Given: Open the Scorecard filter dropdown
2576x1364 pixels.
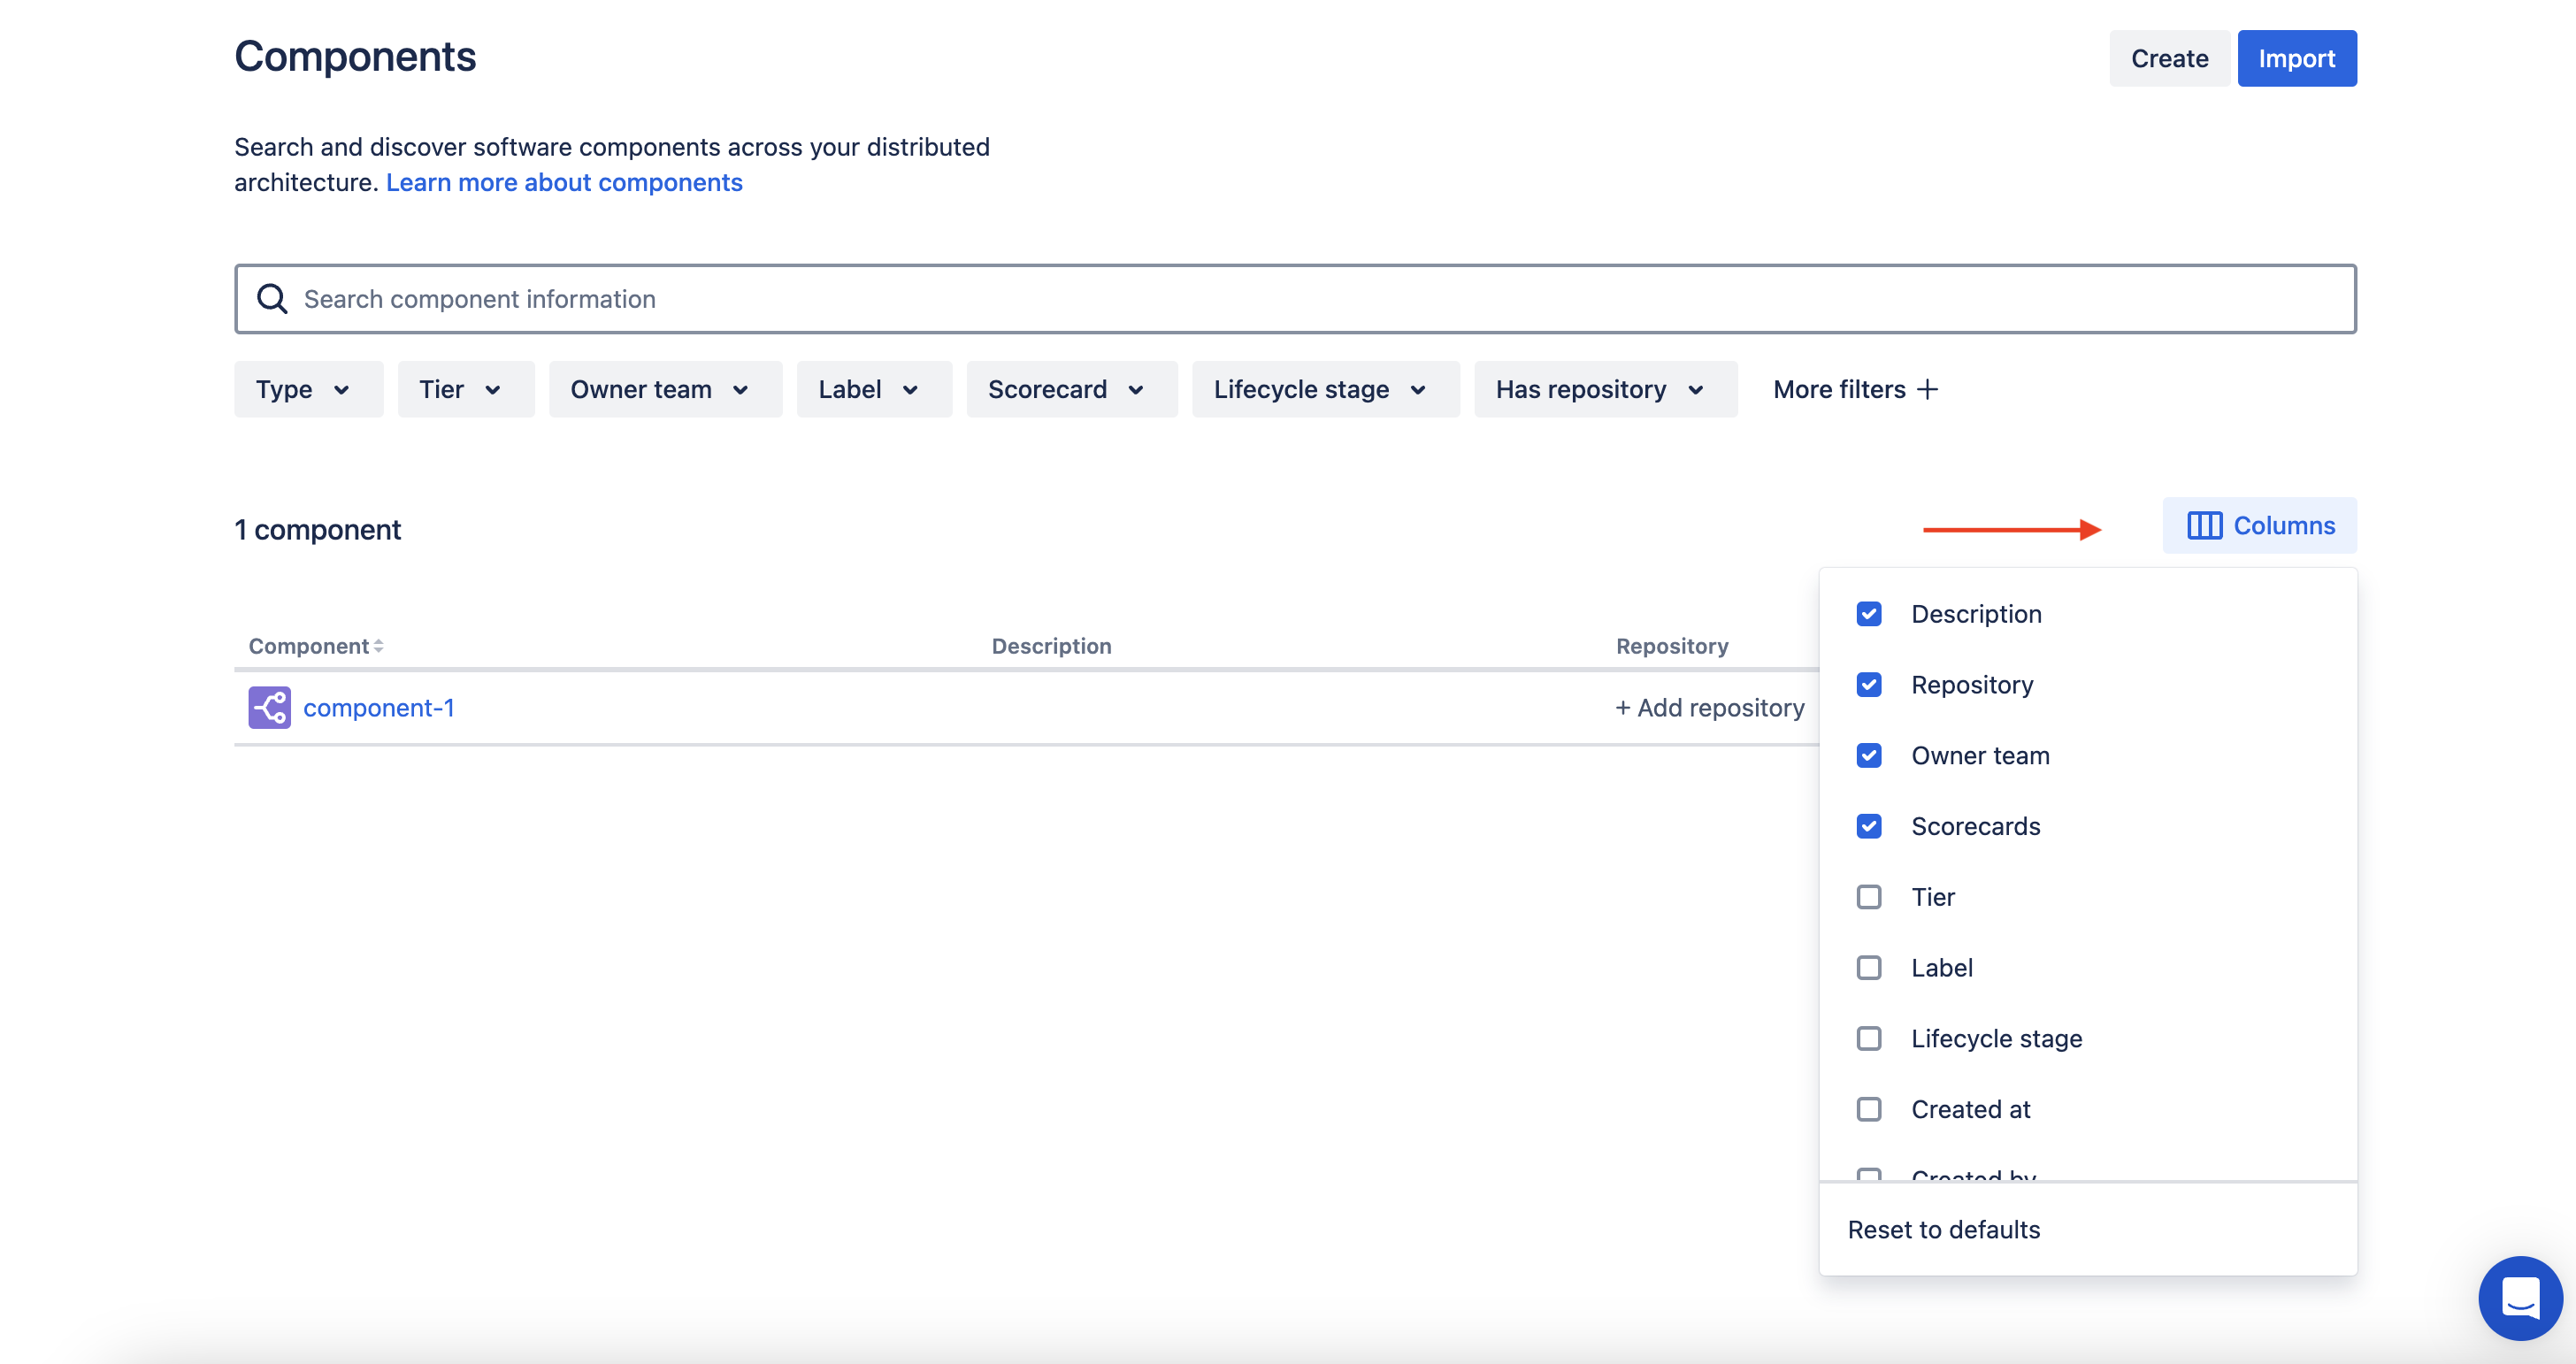Looking at the screenshot, I should click(1071, 389).
